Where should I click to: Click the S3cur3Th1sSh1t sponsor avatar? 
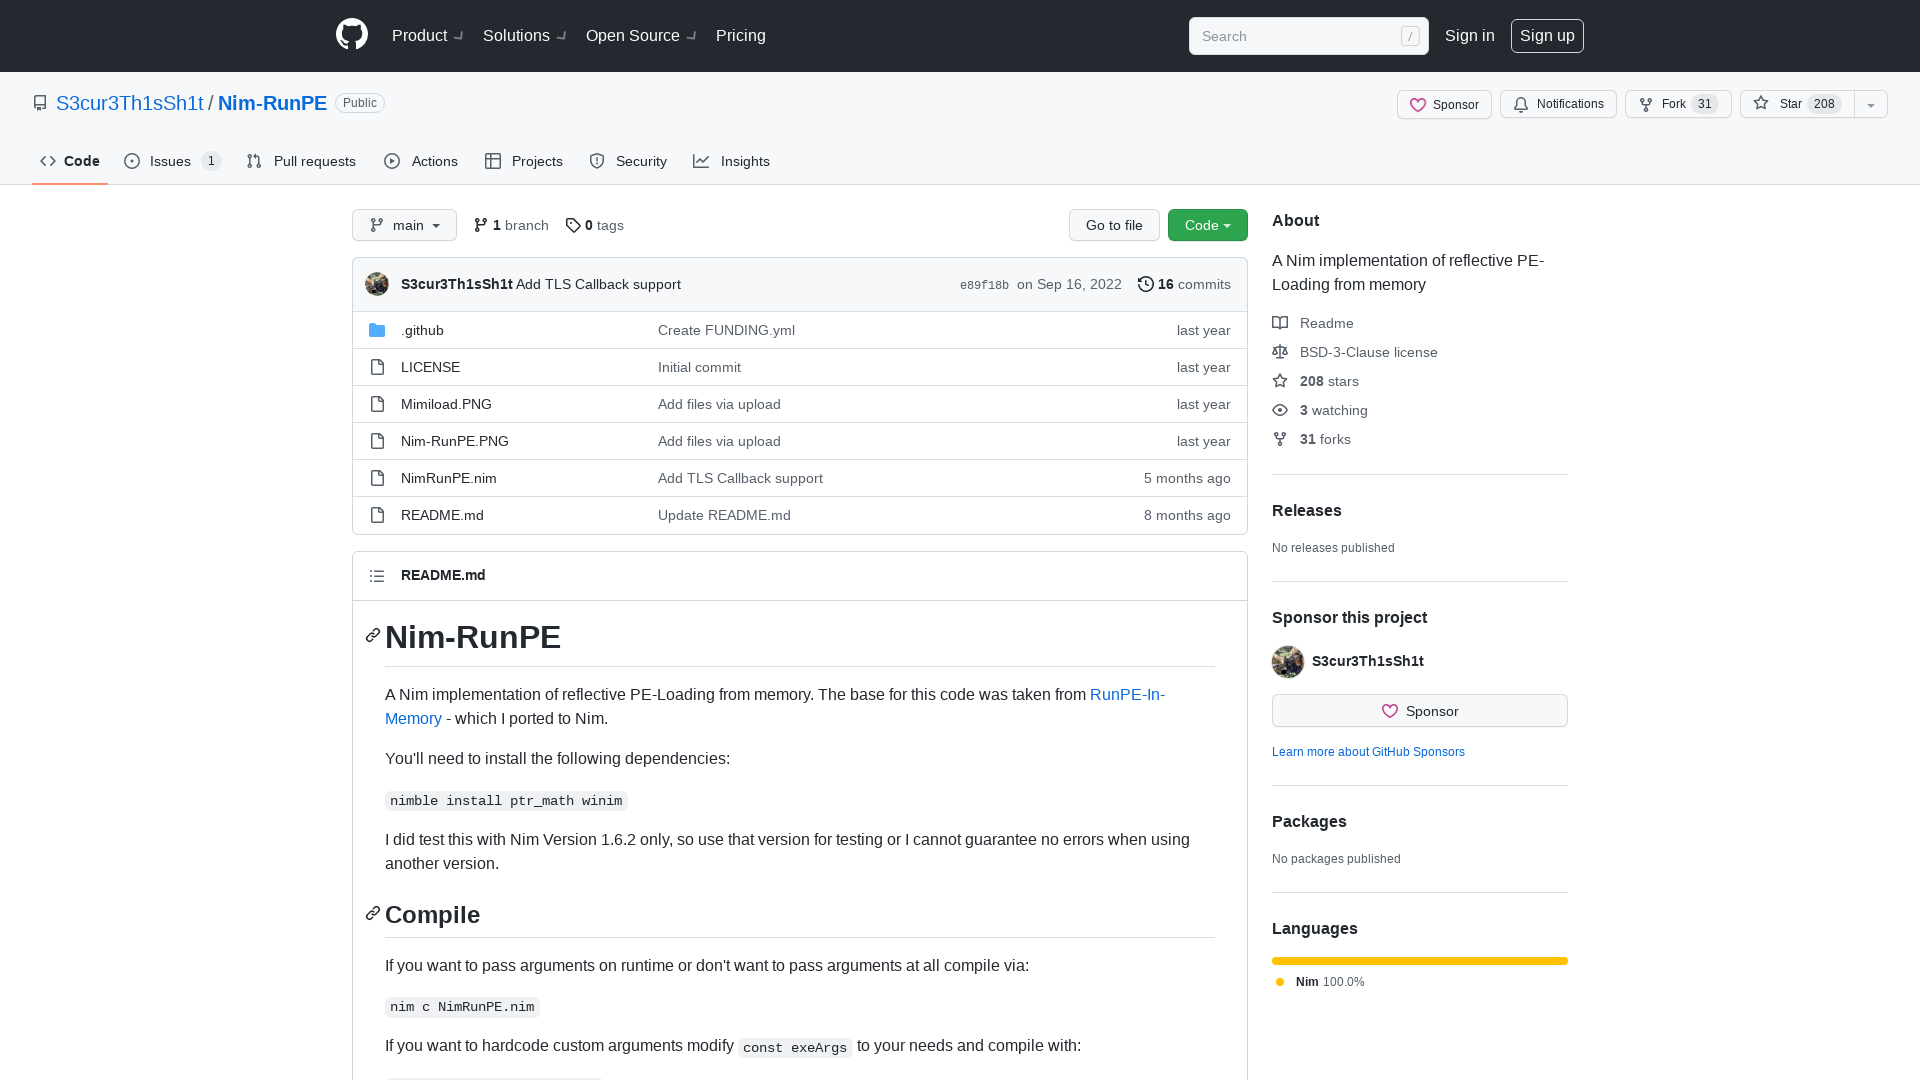1288,661
